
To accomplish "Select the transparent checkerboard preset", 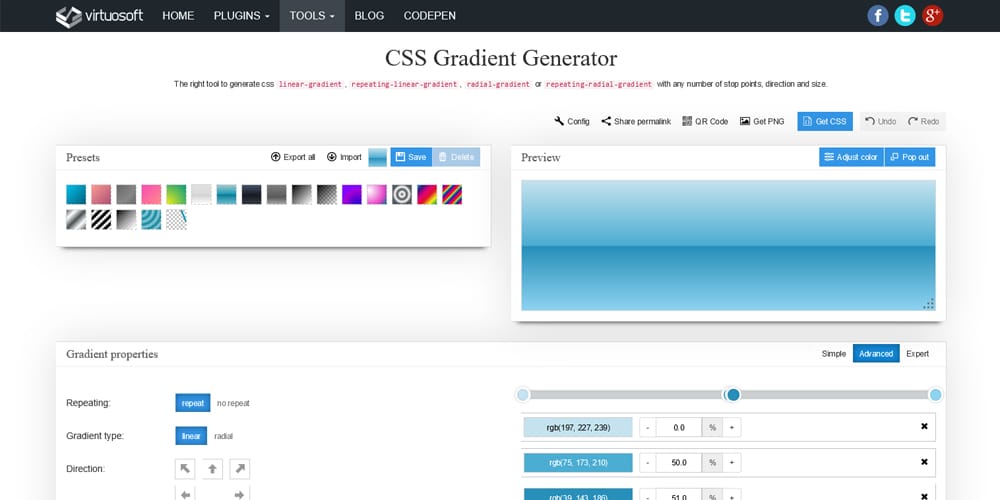I will click(176, 219).
